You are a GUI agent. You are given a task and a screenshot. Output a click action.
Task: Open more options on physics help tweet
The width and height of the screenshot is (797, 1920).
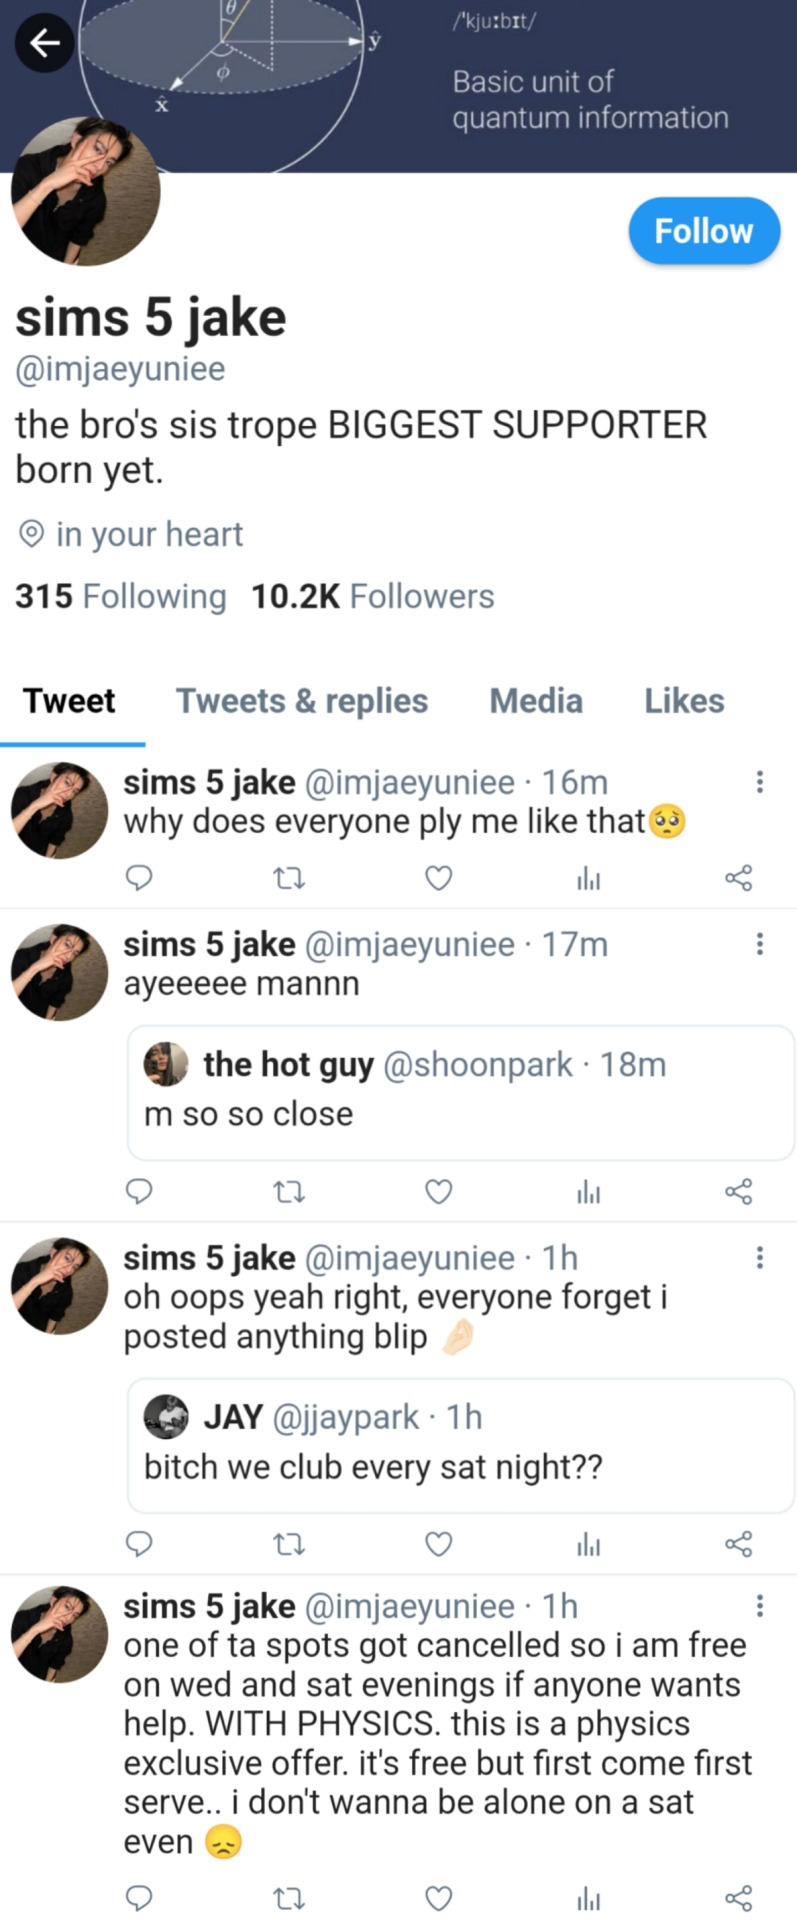coord(760,1606)
